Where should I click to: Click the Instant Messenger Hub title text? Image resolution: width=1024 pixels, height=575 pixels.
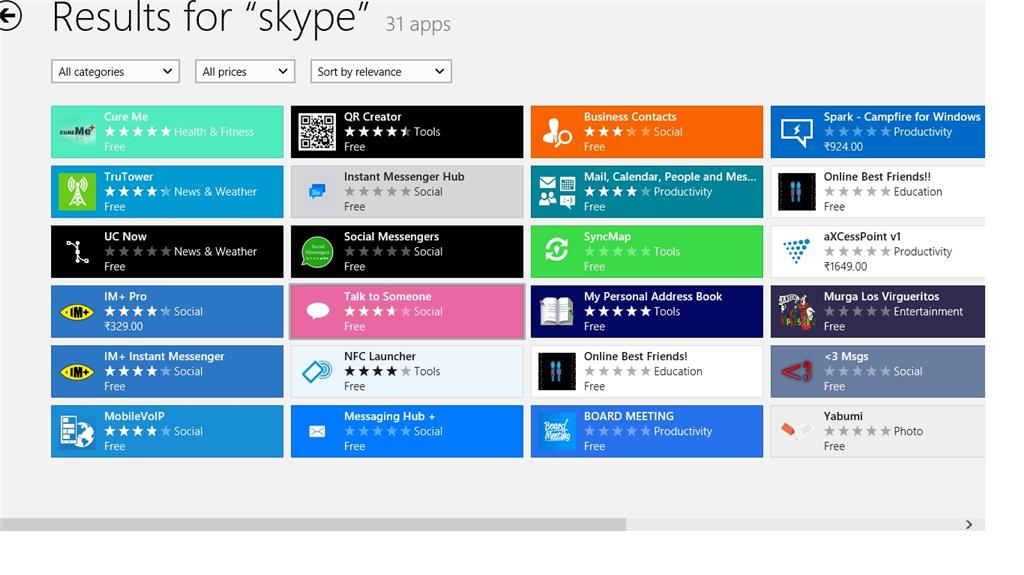click(404, 176)
